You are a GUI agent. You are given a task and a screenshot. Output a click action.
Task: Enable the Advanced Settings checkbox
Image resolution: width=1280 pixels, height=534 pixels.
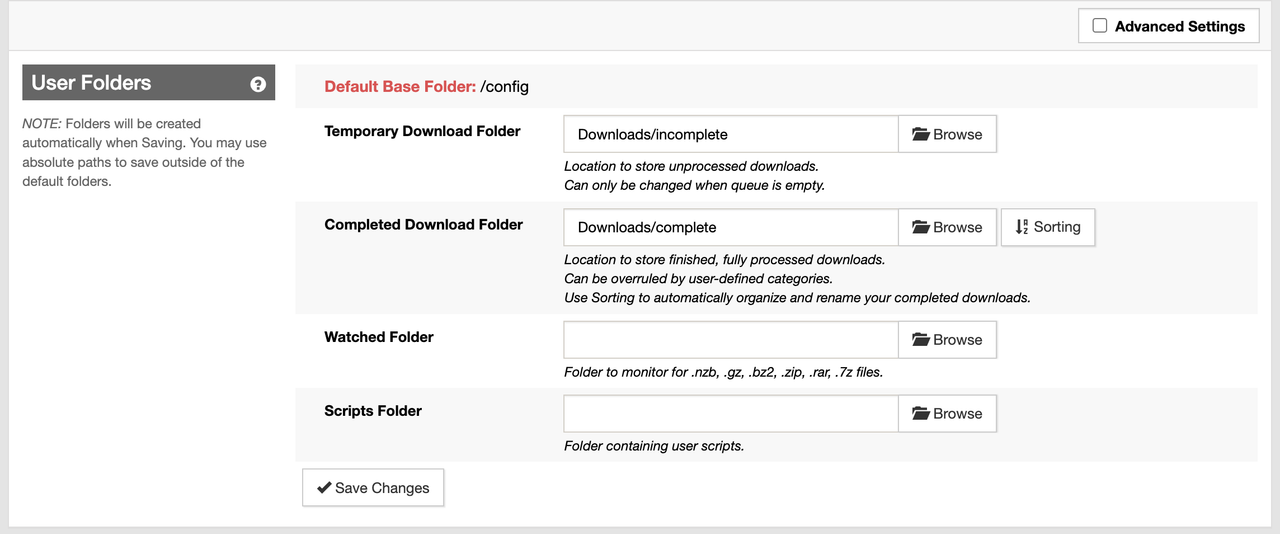tap(1100, 26)
